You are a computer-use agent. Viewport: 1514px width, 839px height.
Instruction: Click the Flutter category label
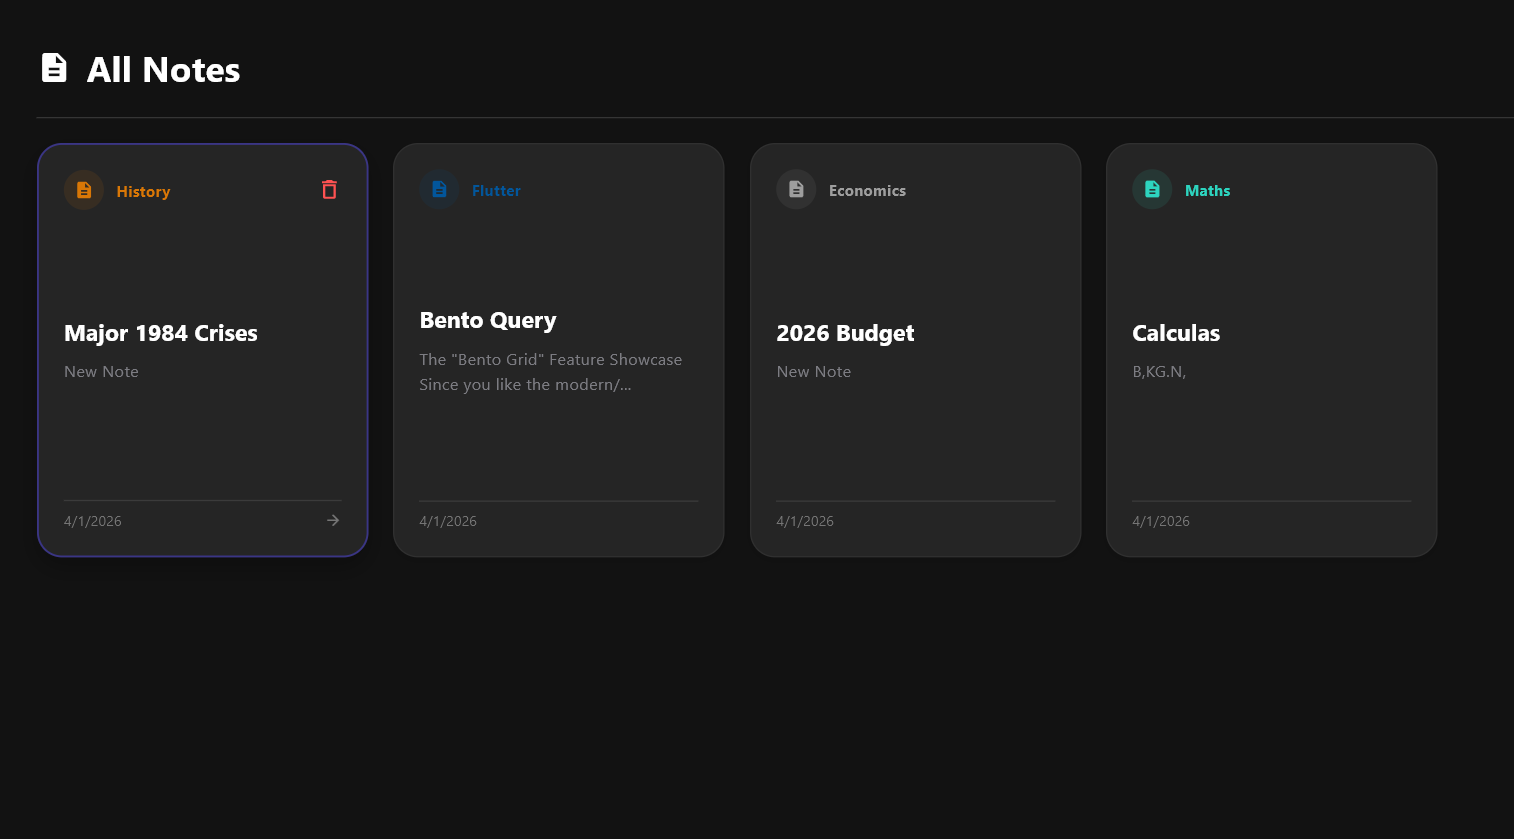pos(496,190)
